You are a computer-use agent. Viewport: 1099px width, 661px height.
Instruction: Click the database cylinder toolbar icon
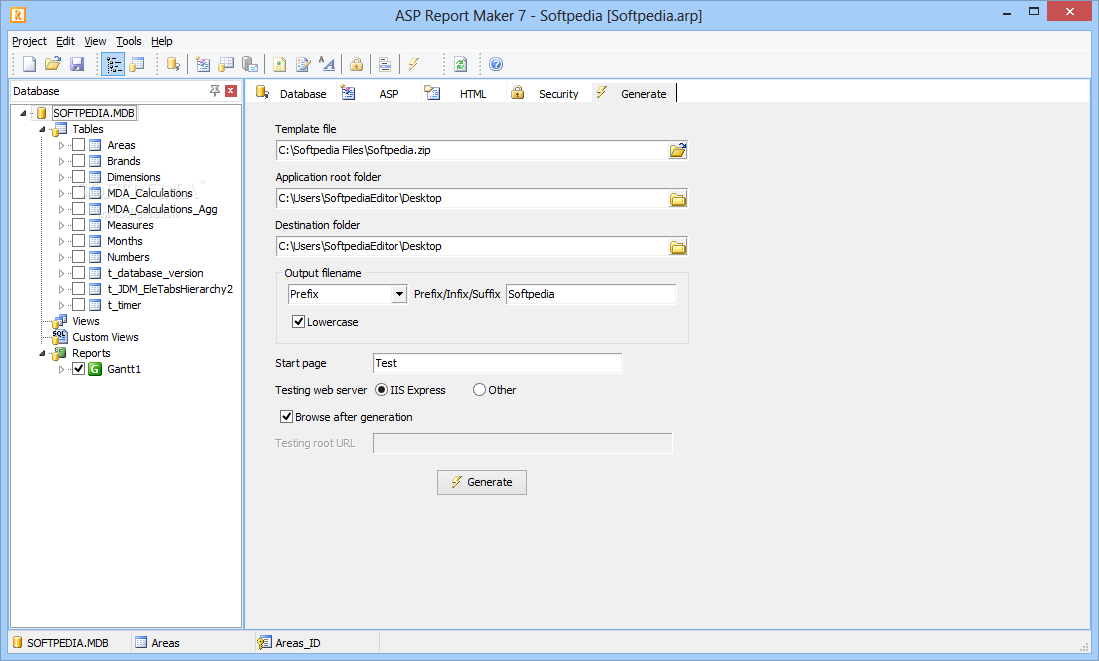(x=173, y=64)
